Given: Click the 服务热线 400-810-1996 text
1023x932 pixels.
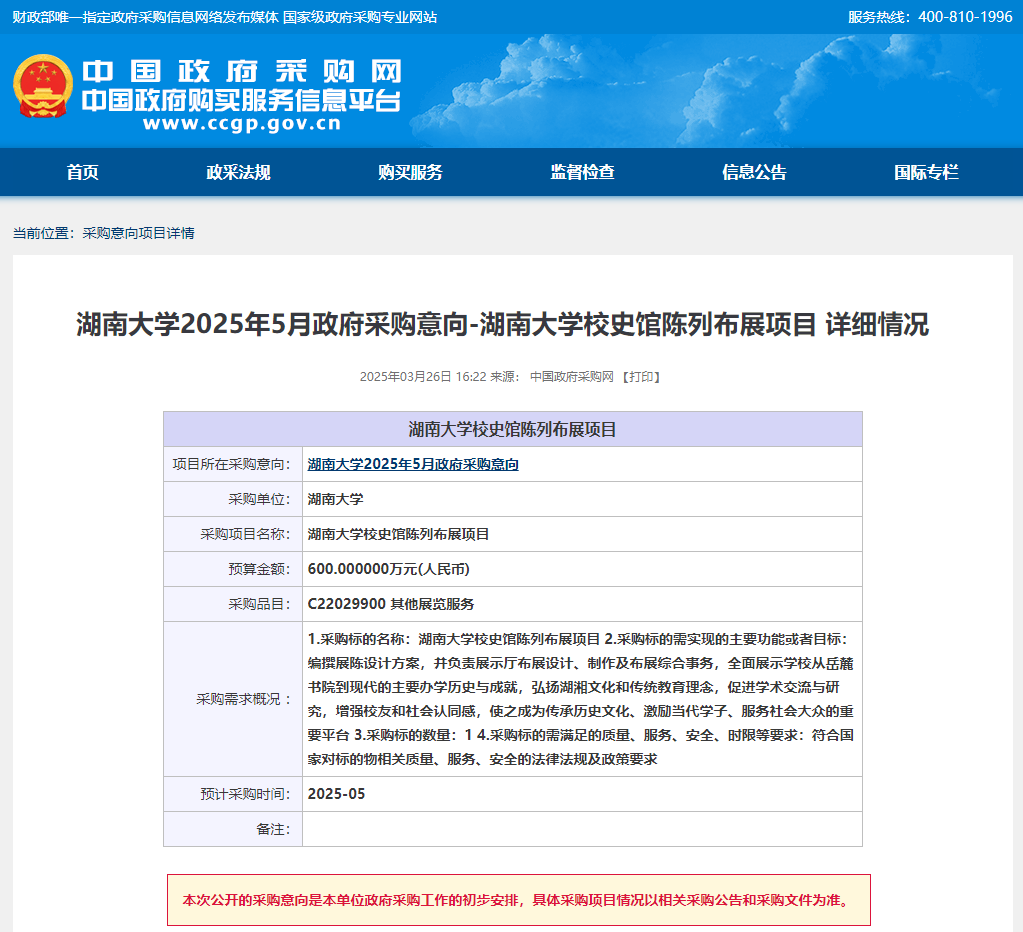Looking at the screenshot, I should coord(930,17).
